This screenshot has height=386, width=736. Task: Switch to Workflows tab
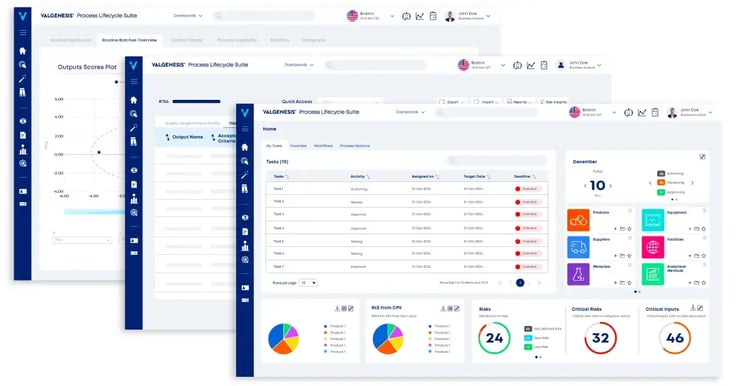pyautogui.click(x=323, y=146)
